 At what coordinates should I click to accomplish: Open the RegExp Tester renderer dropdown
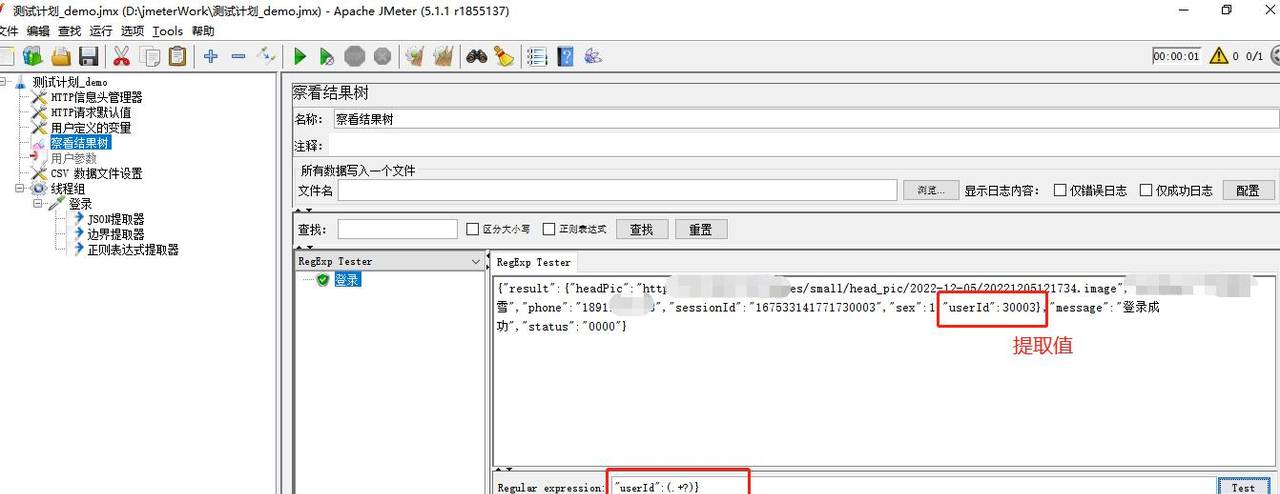[476, 262]
